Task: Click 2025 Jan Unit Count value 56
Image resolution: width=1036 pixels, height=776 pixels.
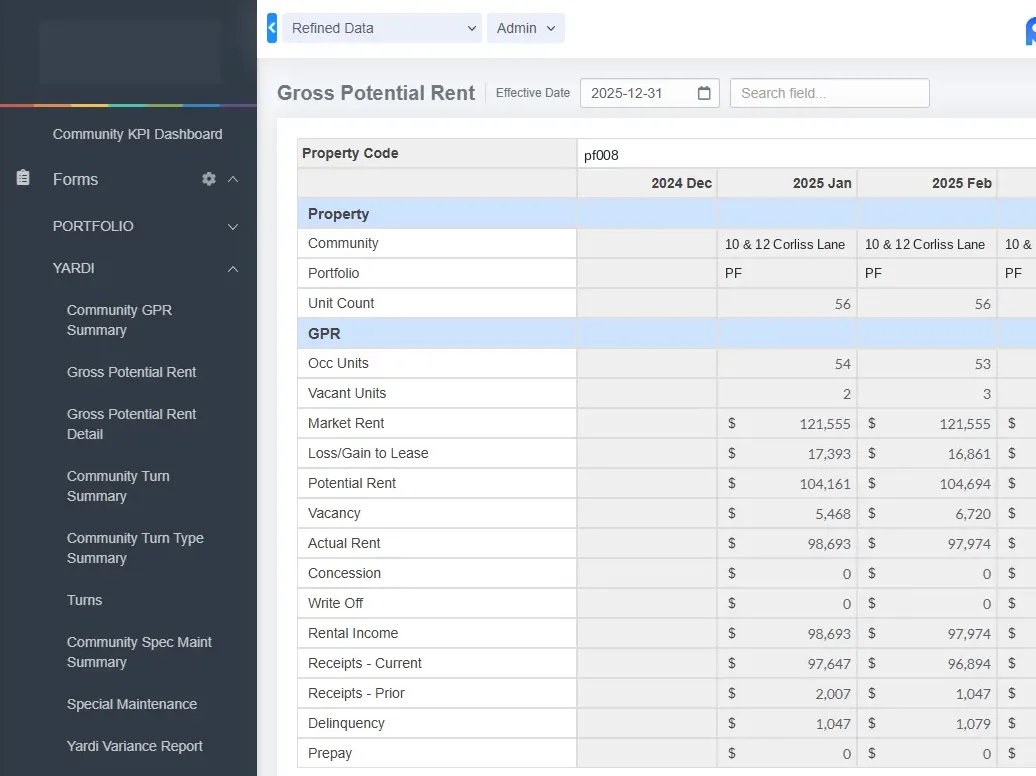Action: pyautogui.click(x=842, y=304)
